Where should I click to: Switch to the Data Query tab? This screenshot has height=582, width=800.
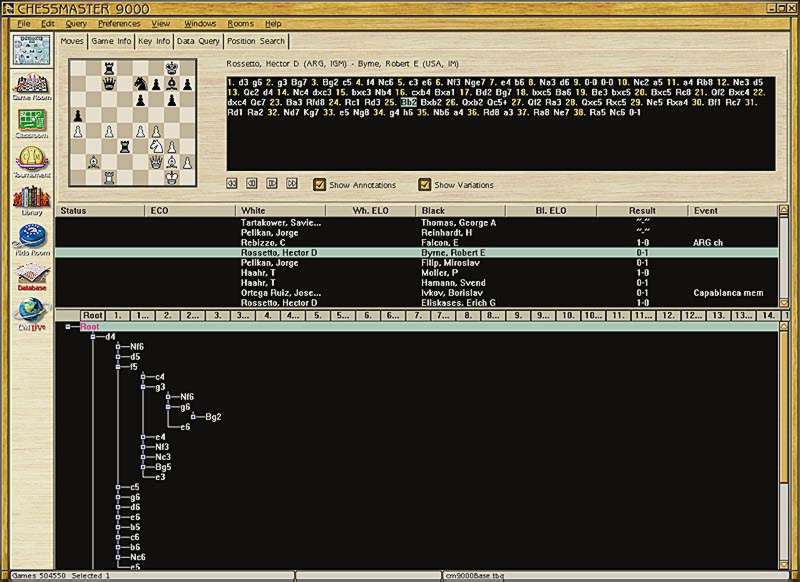[x=198, y=41]
